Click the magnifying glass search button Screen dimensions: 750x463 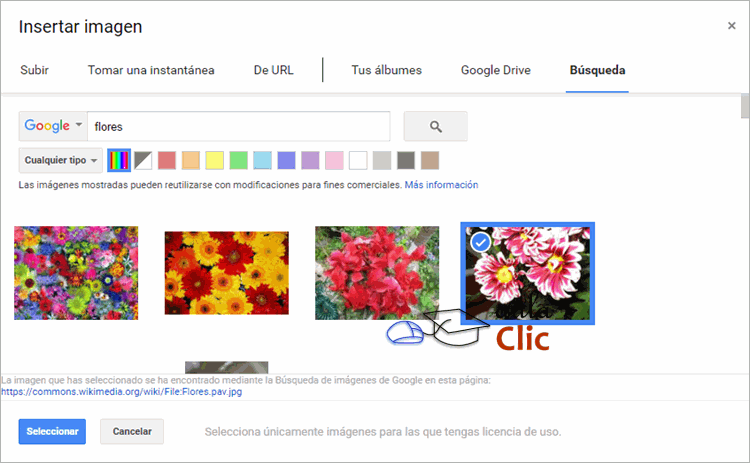point(435,127)
